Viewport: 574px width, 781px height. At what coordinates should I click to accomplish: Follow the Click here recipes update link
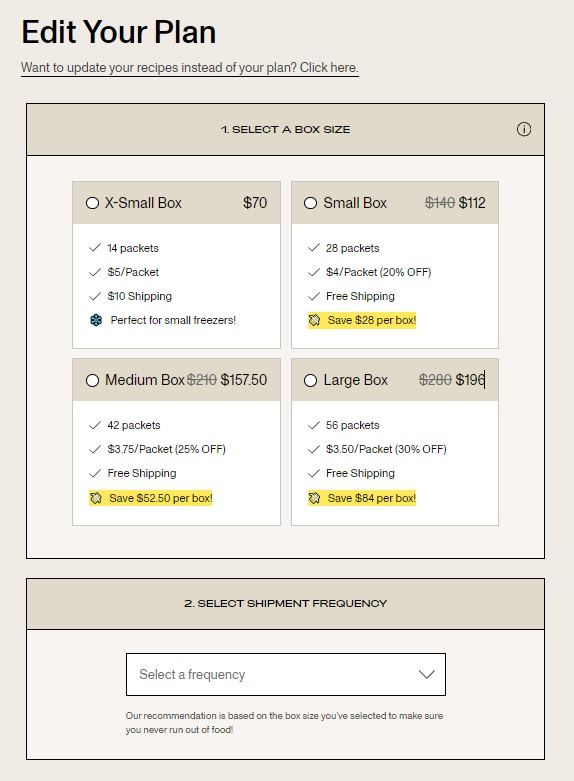[329, 67]
